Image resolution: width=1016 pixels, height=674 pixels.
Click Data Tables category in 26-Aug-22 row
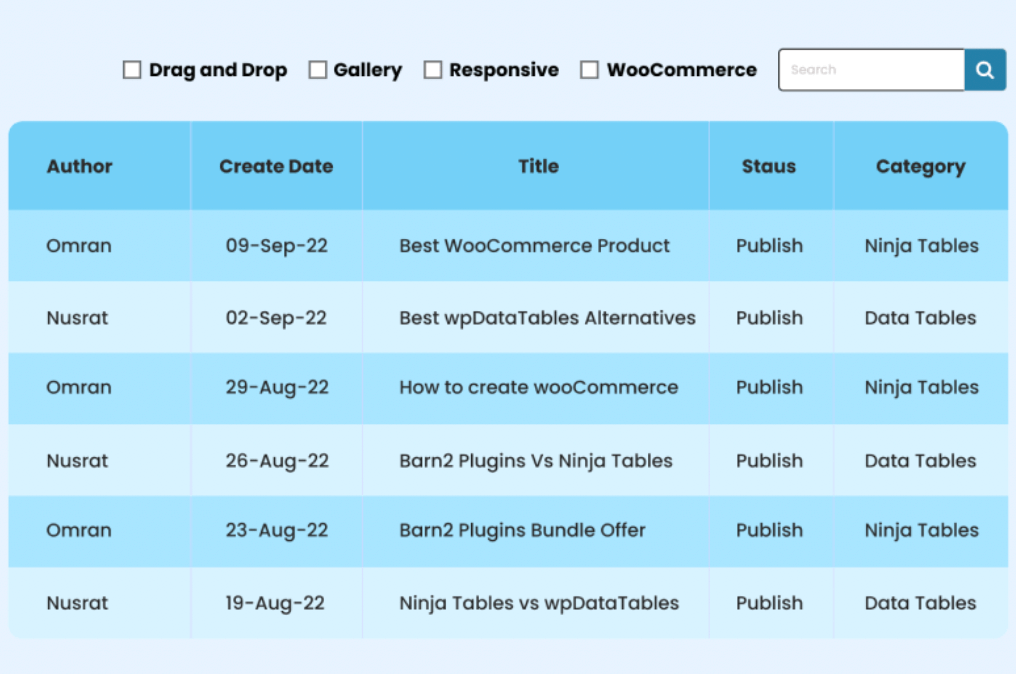click(920, 461)
